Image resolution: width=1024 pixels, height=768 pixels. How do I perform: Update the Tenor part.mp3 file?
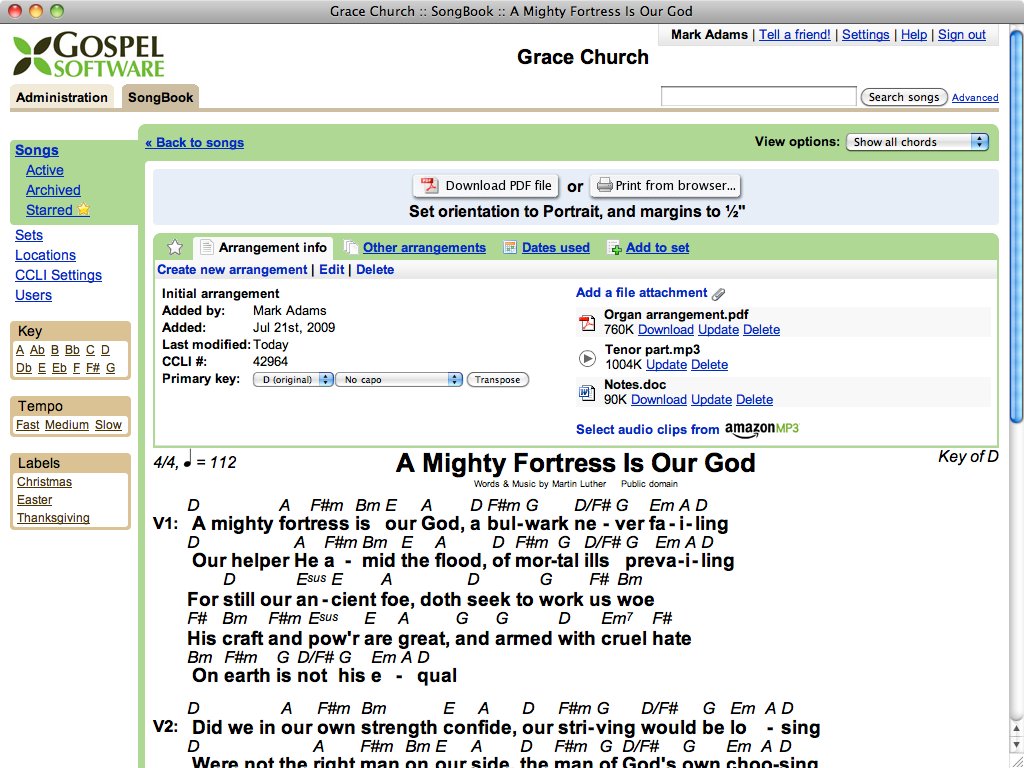click(666, 364)
